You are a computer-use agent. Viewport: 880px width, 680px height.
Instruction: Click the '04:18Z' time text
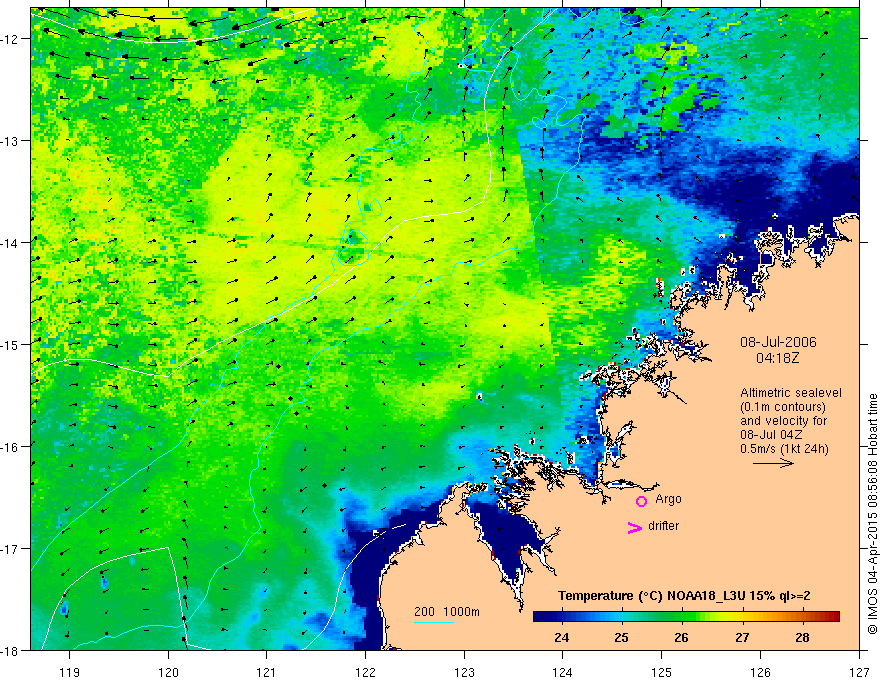coord(777,358)
